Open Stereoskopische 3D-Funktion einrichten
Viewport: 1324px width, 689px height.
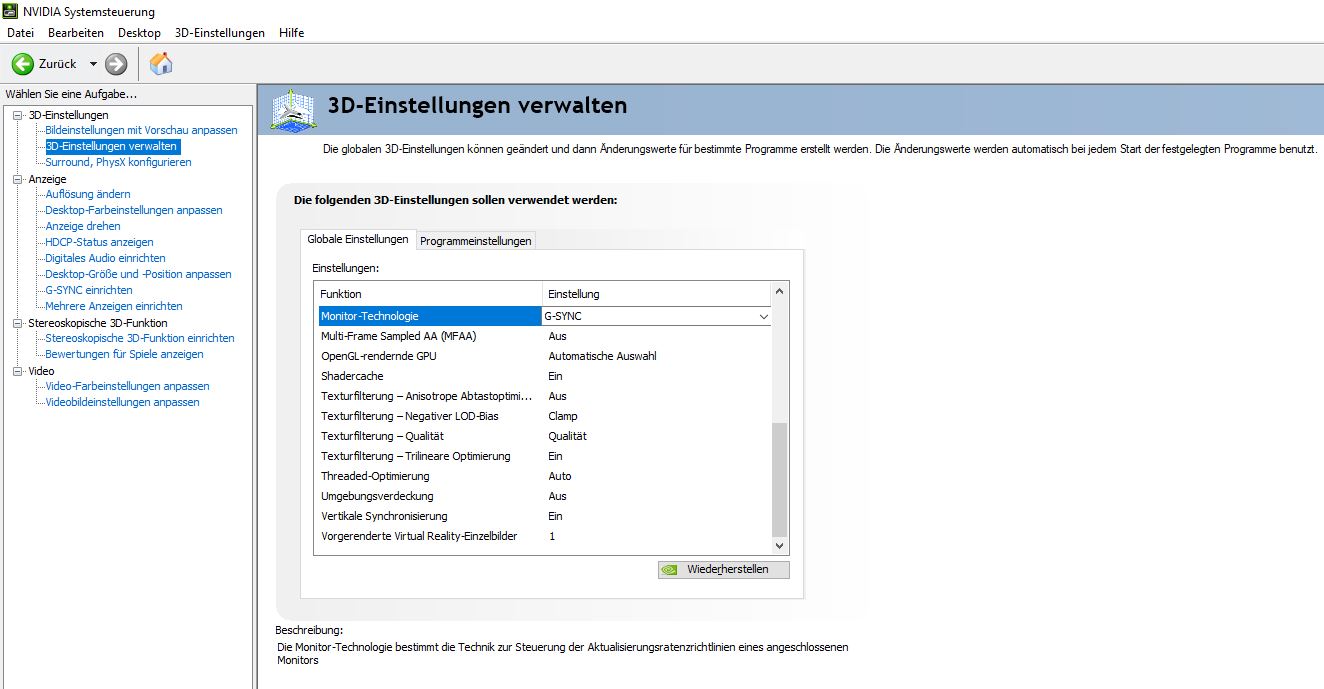(x=140, y=338)
